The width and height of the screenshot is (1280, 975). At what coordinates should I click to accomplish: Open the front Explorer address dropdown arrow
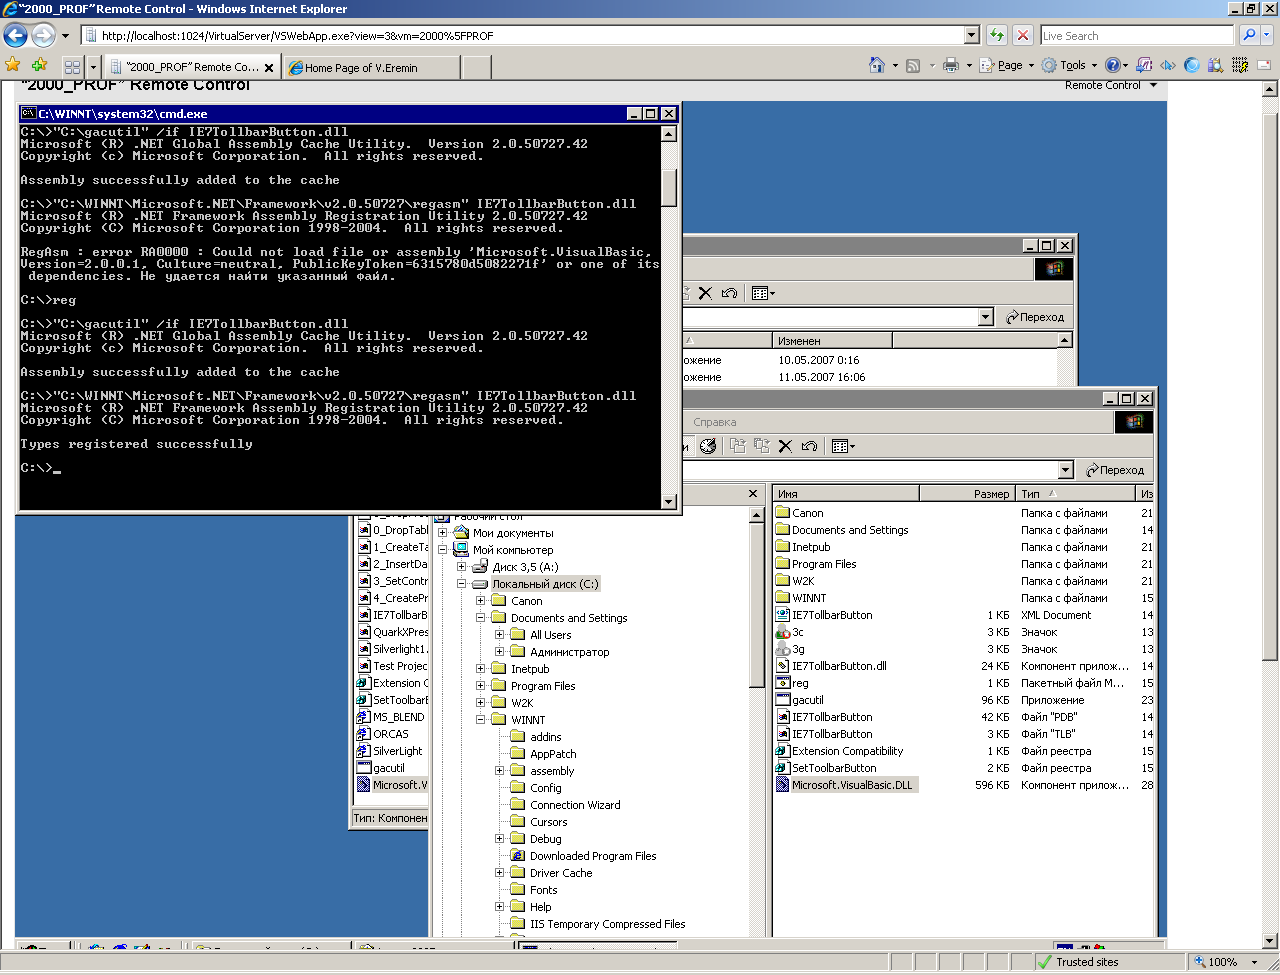click(1065, 470)
